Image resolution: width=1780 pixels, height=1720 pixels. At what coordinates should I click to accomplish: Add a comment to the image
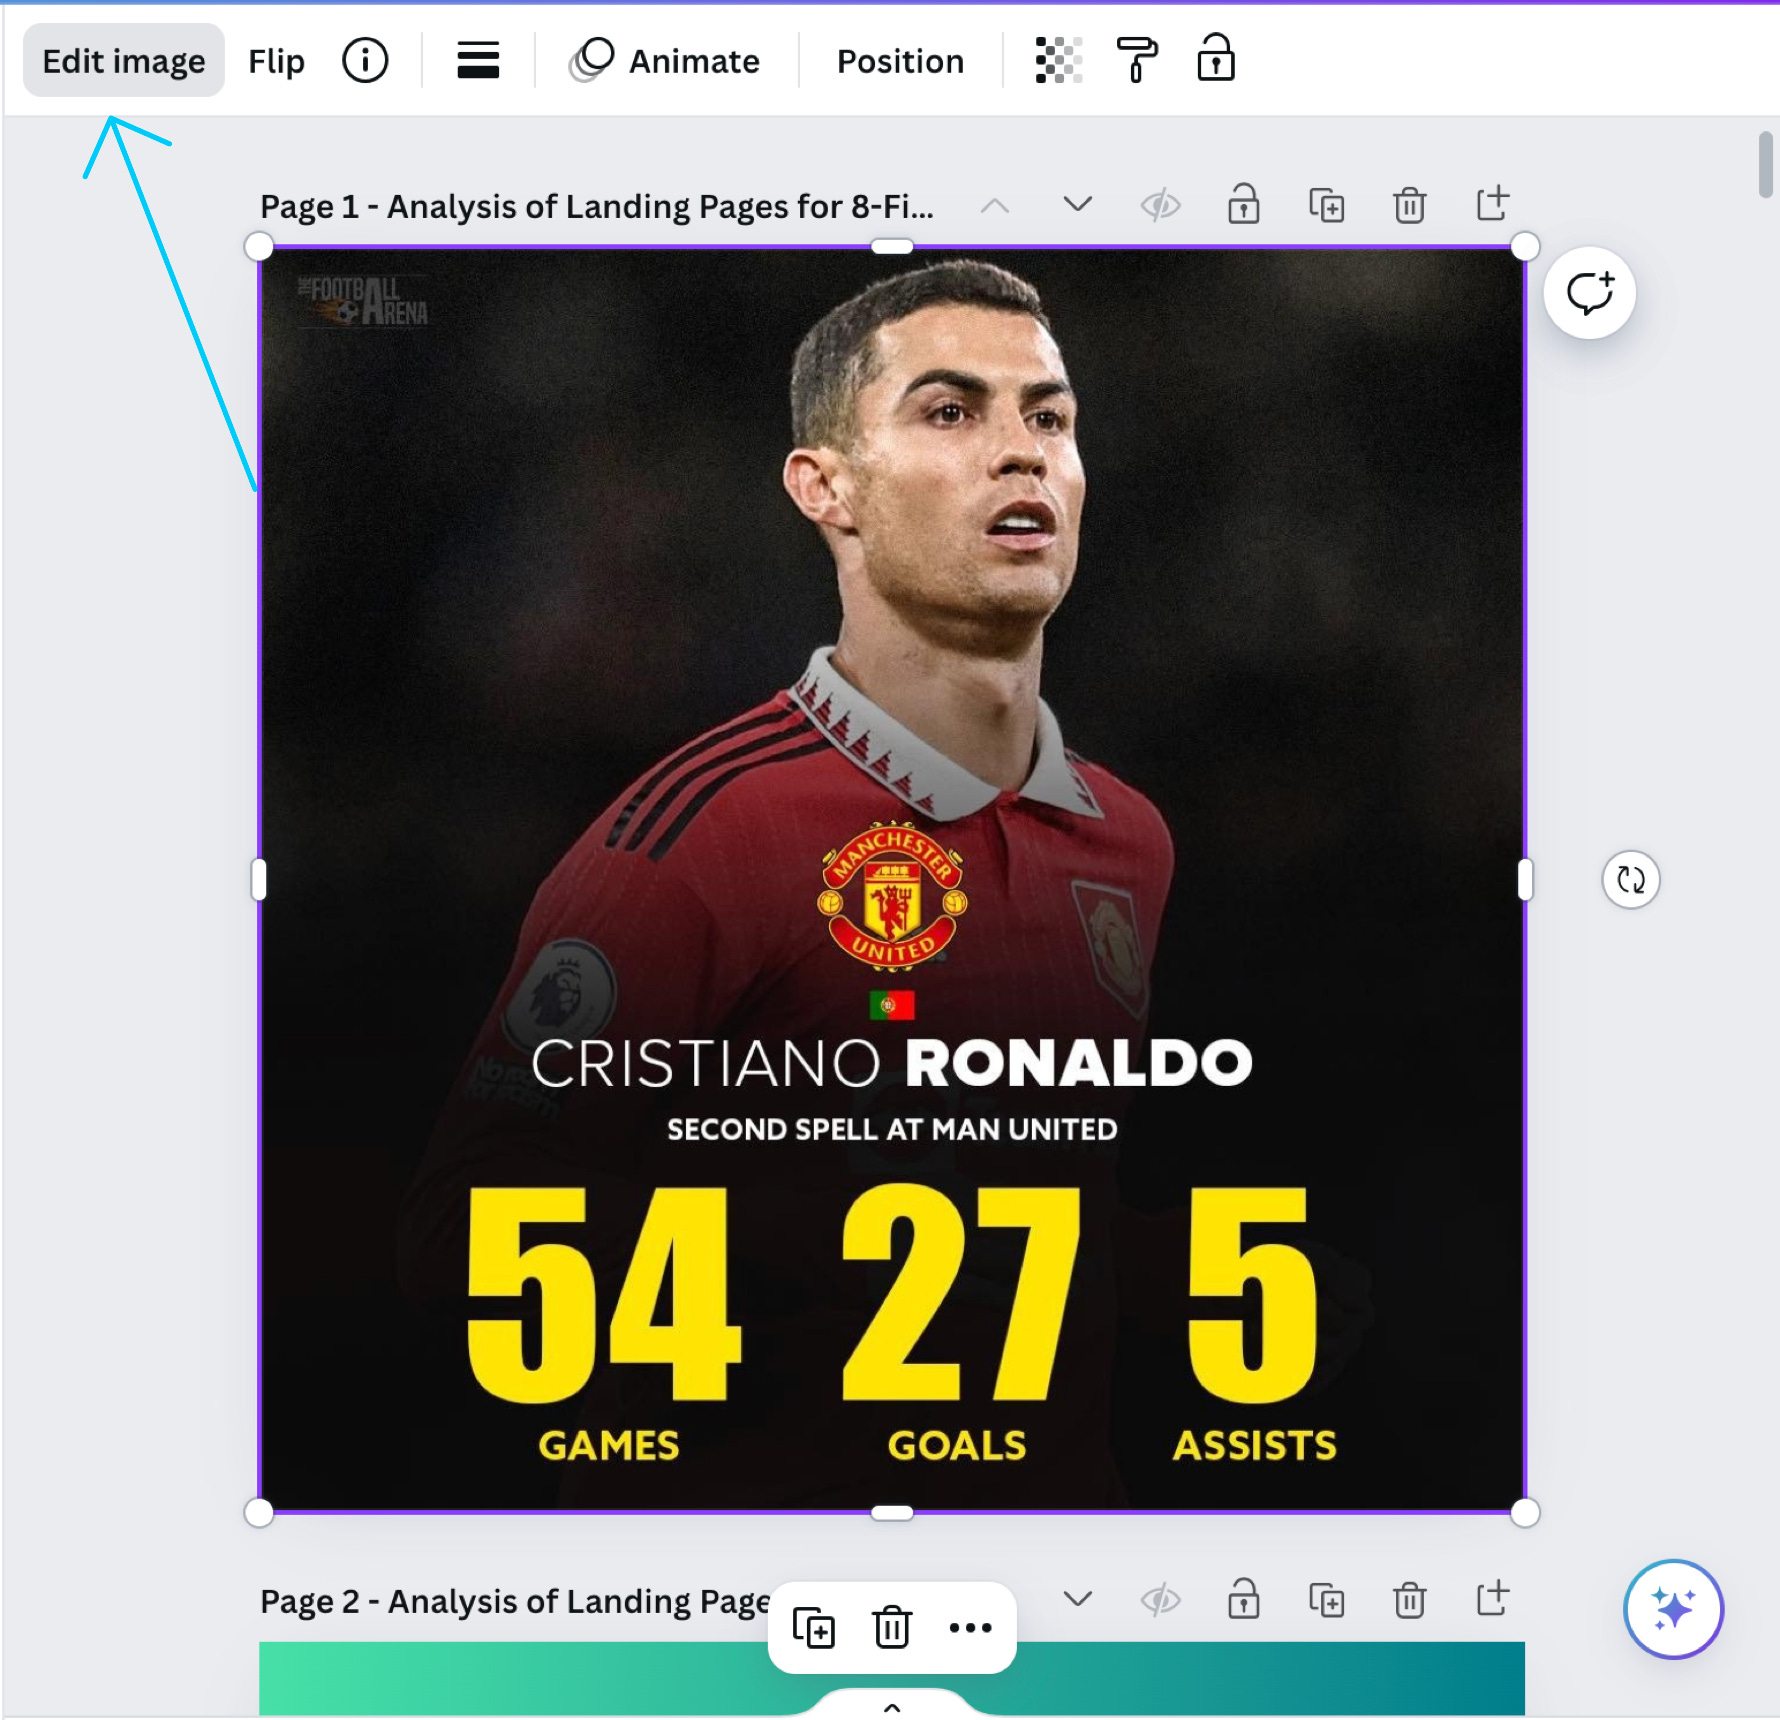[x=1590, y=293]
